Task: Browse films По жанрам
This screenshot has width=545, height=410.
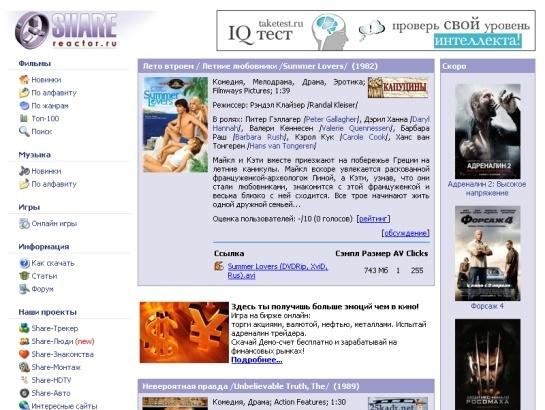Action: point(50,106)
